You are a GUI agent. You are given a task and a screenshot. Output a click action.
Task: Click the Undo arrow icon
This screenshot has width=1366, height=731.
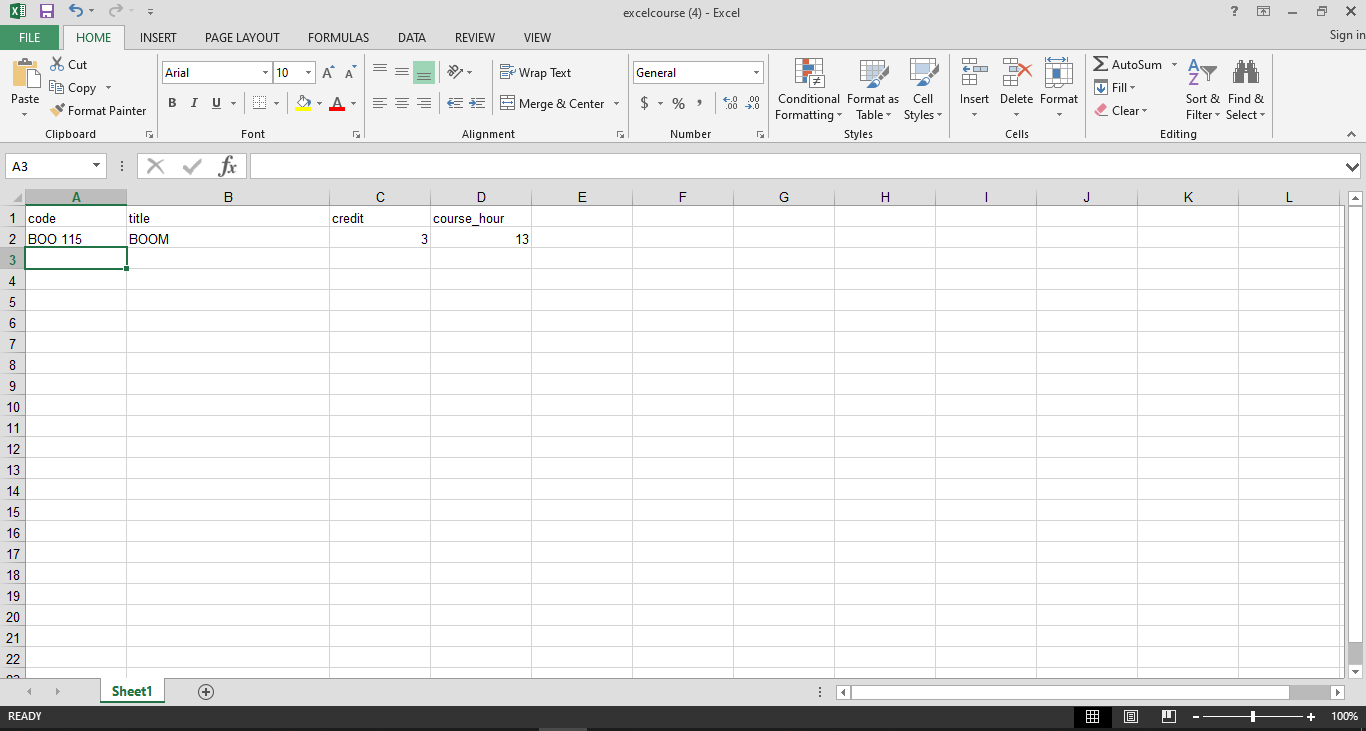click(76, 11)
